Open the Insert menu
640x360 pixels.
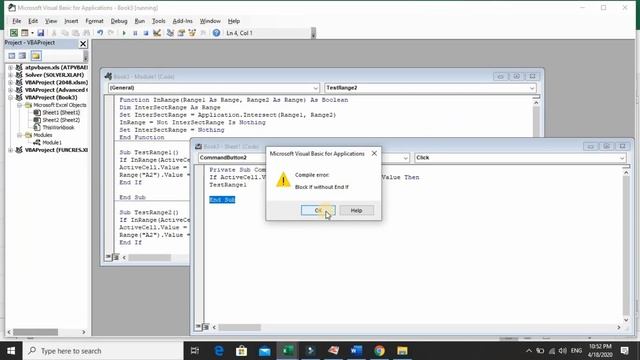pos(71,21)
